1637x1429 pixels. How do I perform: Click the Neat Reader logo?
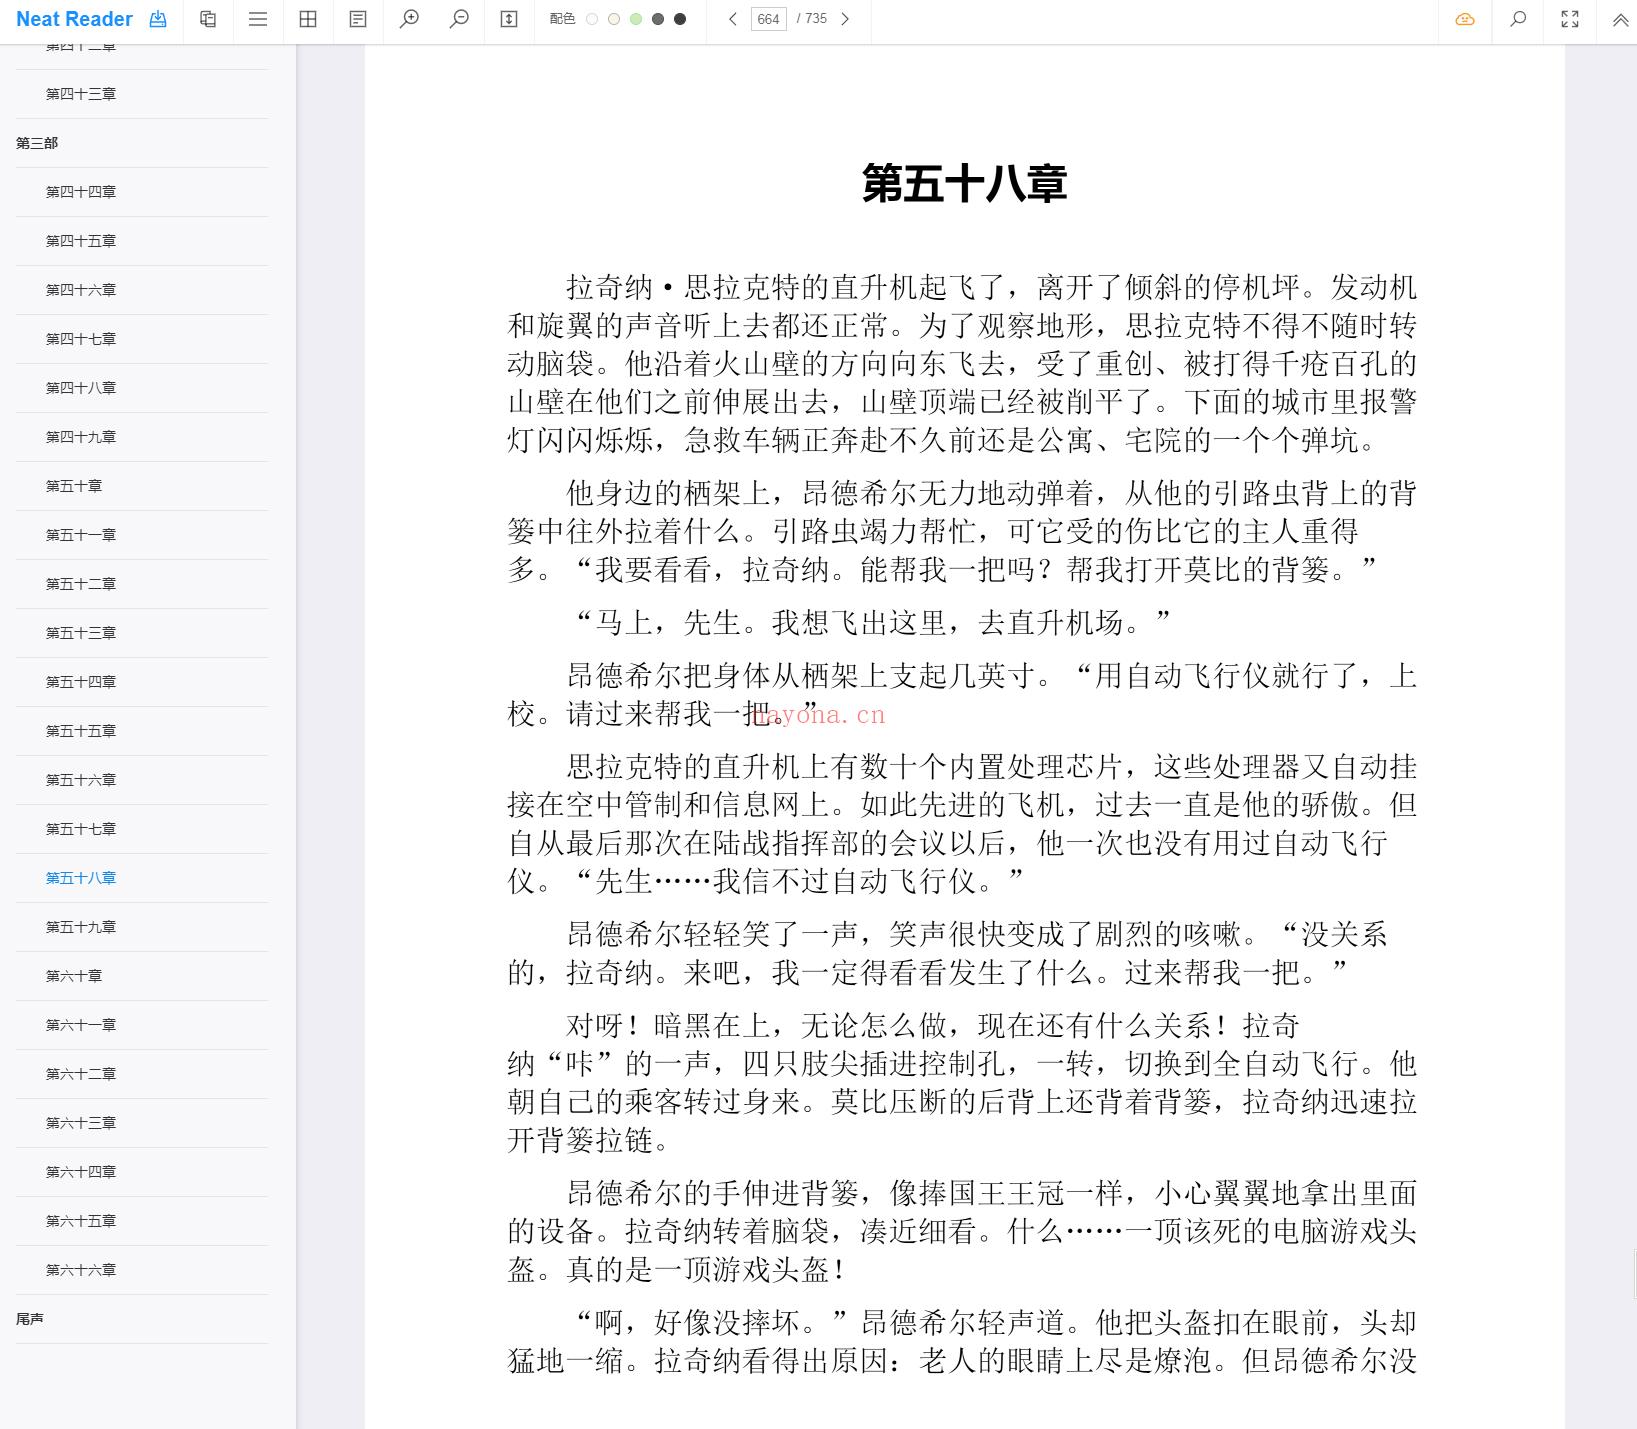74,19
